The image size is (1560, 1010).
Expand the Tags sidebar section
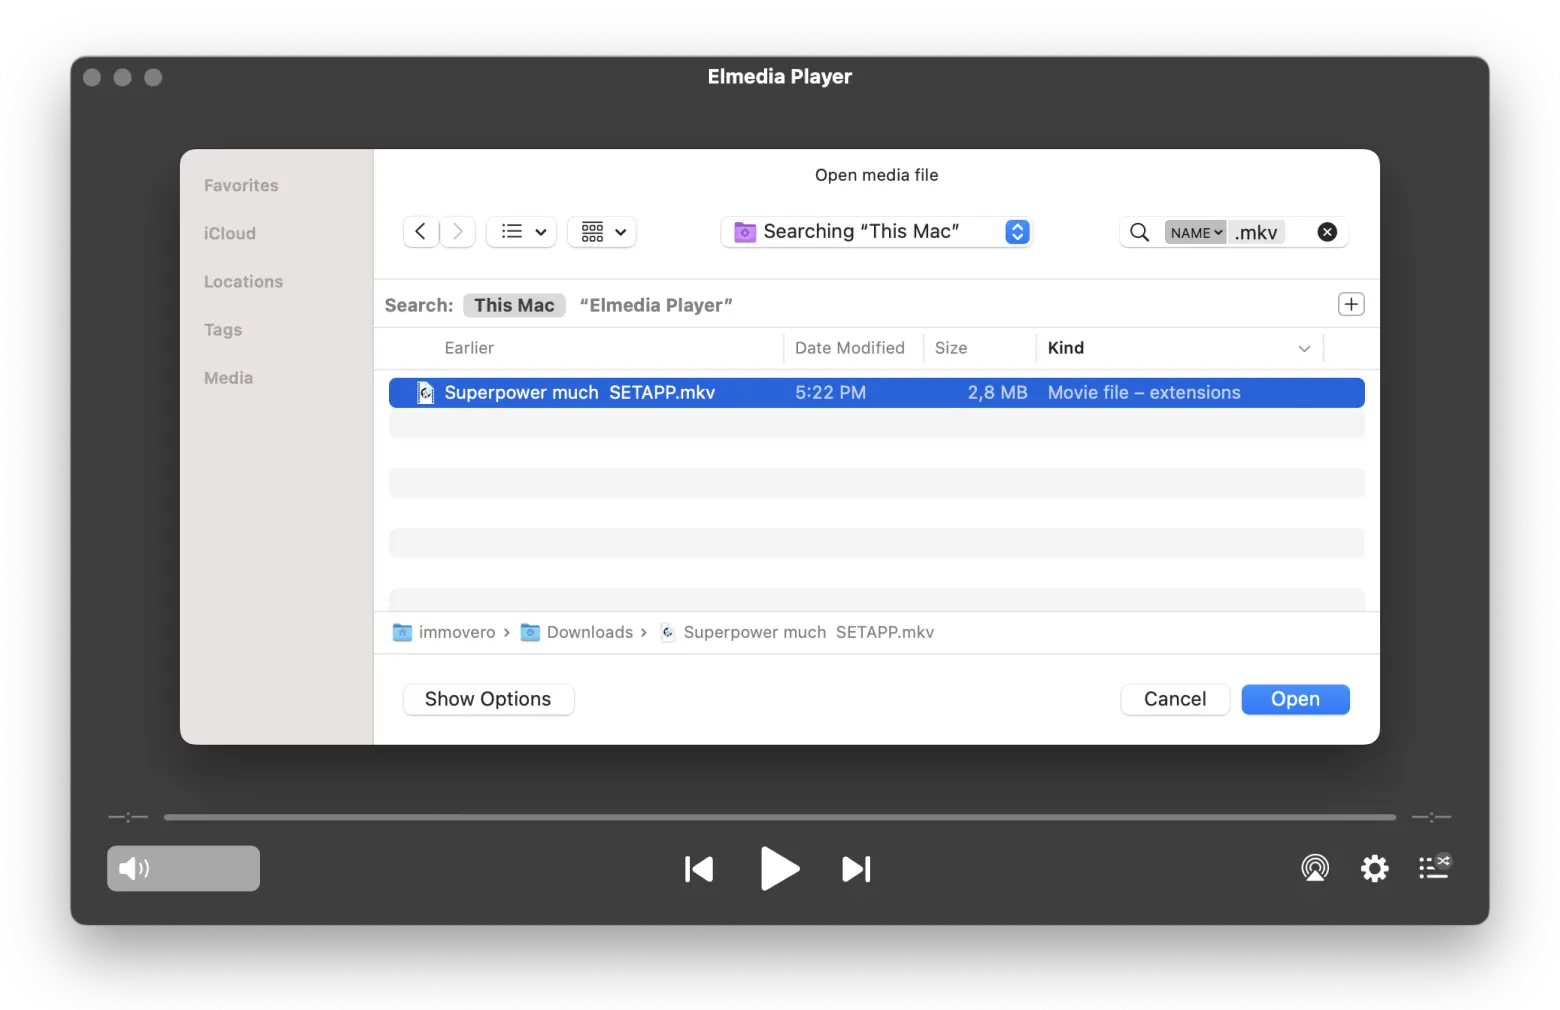click(223, 330)
